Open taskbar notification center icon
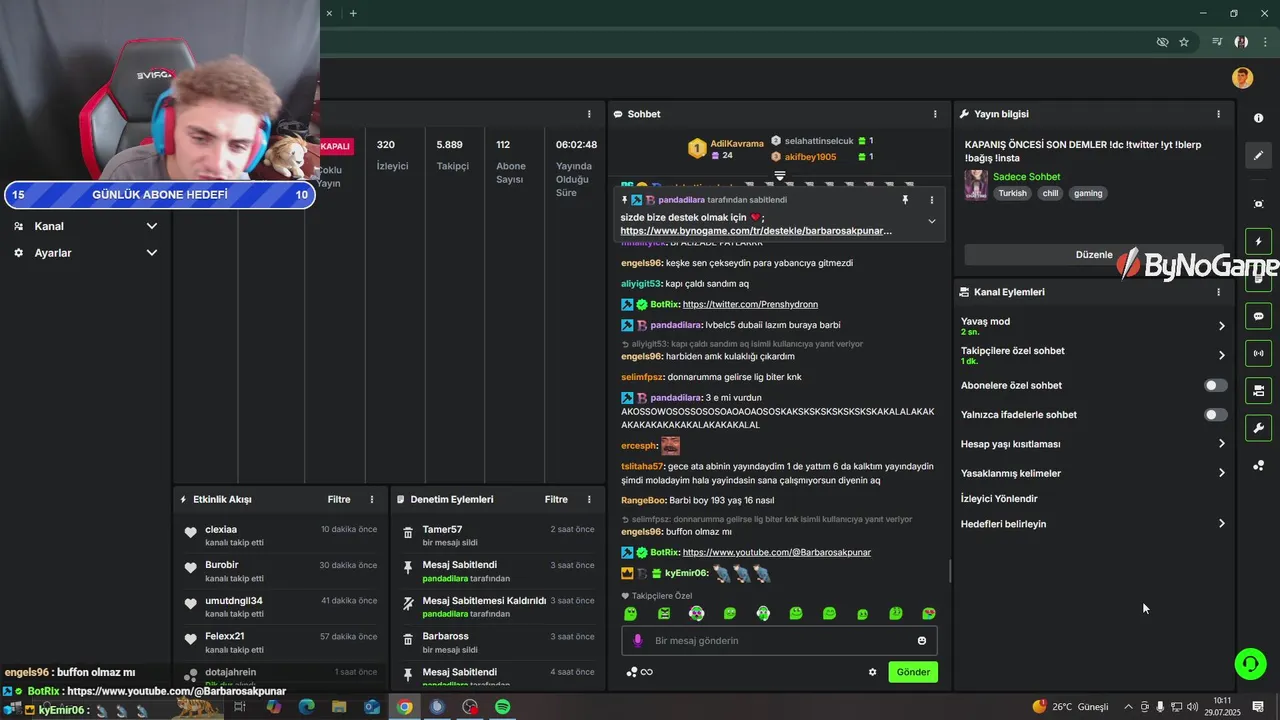Viewport: 1280px width, 720px height. [x=1258, y=707]
